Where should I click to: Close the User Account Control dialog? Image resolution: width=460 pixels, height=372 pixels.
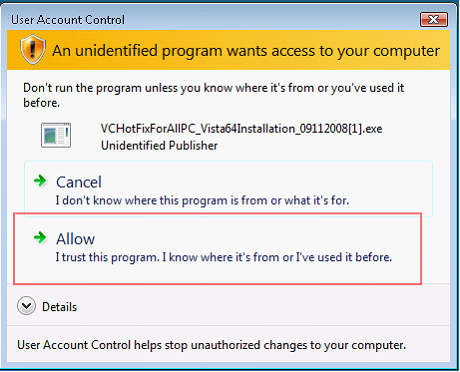pyautogui.click(x=433, y=20)
